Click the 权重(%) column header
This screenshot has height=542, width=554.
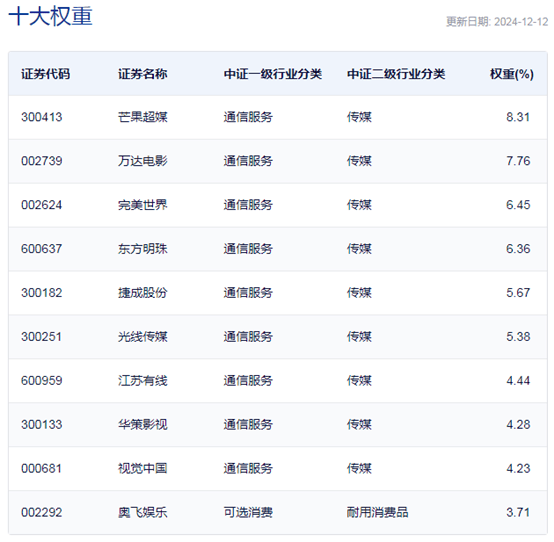(x=512, y=74)
